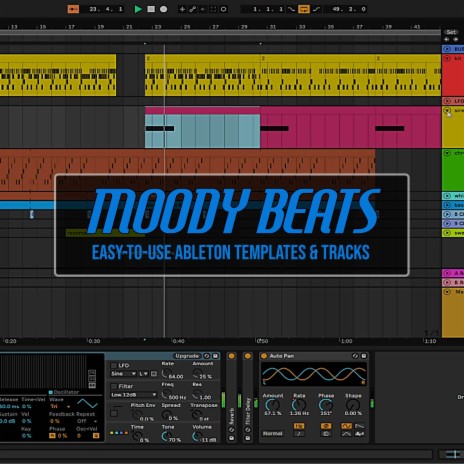Select the sine waveform icon in Auto Pan
This screenshot has width=464, height=464.
click(x=346, y=426)
